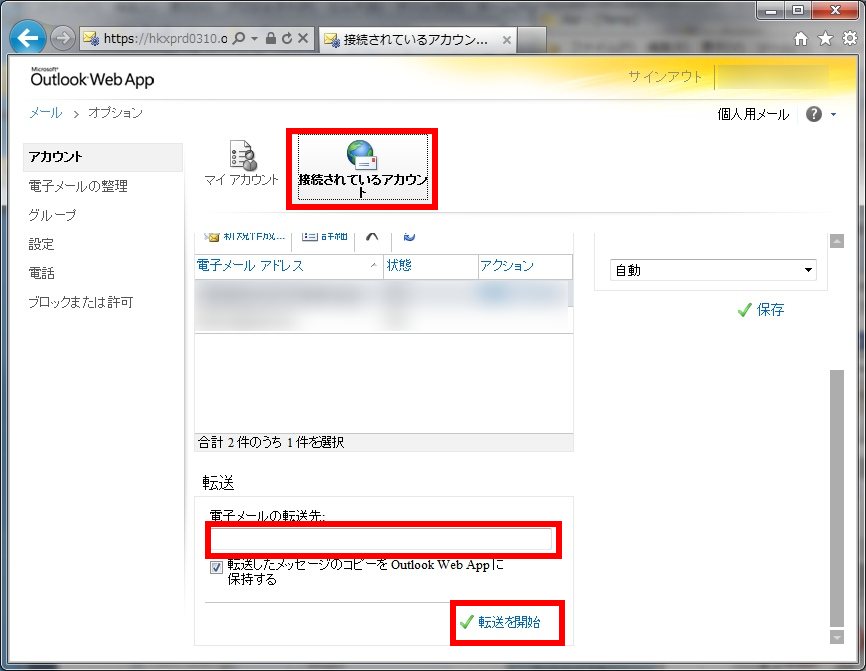Click the Outlook Web App logo
Screen dimensions: 866x671
(92, 78)
